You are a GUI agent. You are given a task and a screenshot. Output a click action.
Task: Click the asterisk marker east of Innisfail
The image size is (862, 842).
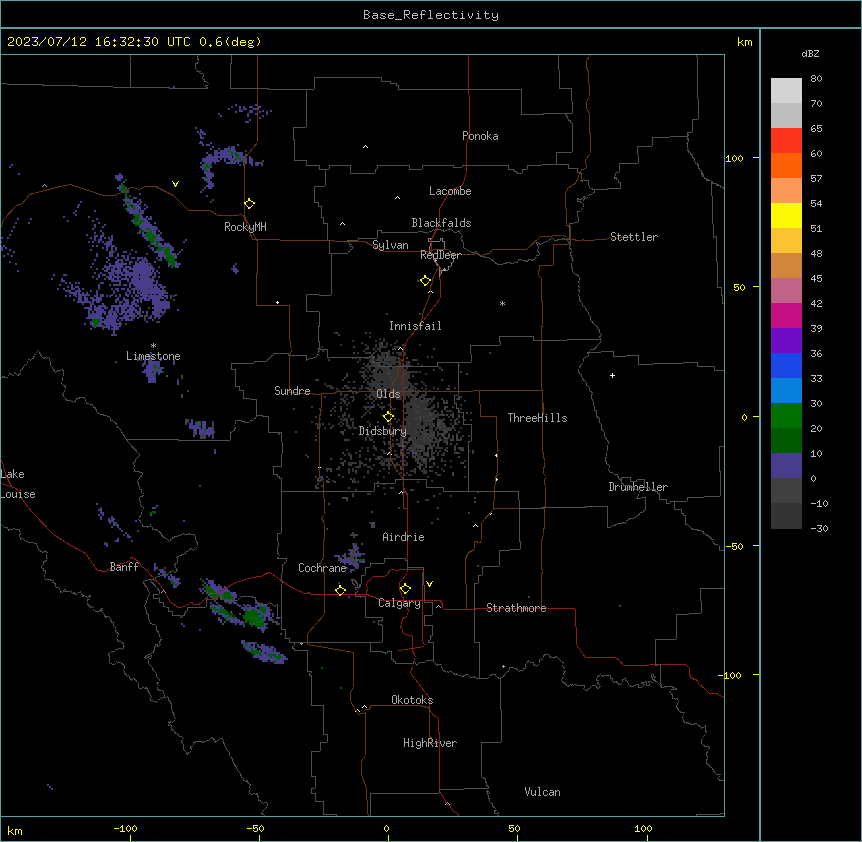point(502,303)
